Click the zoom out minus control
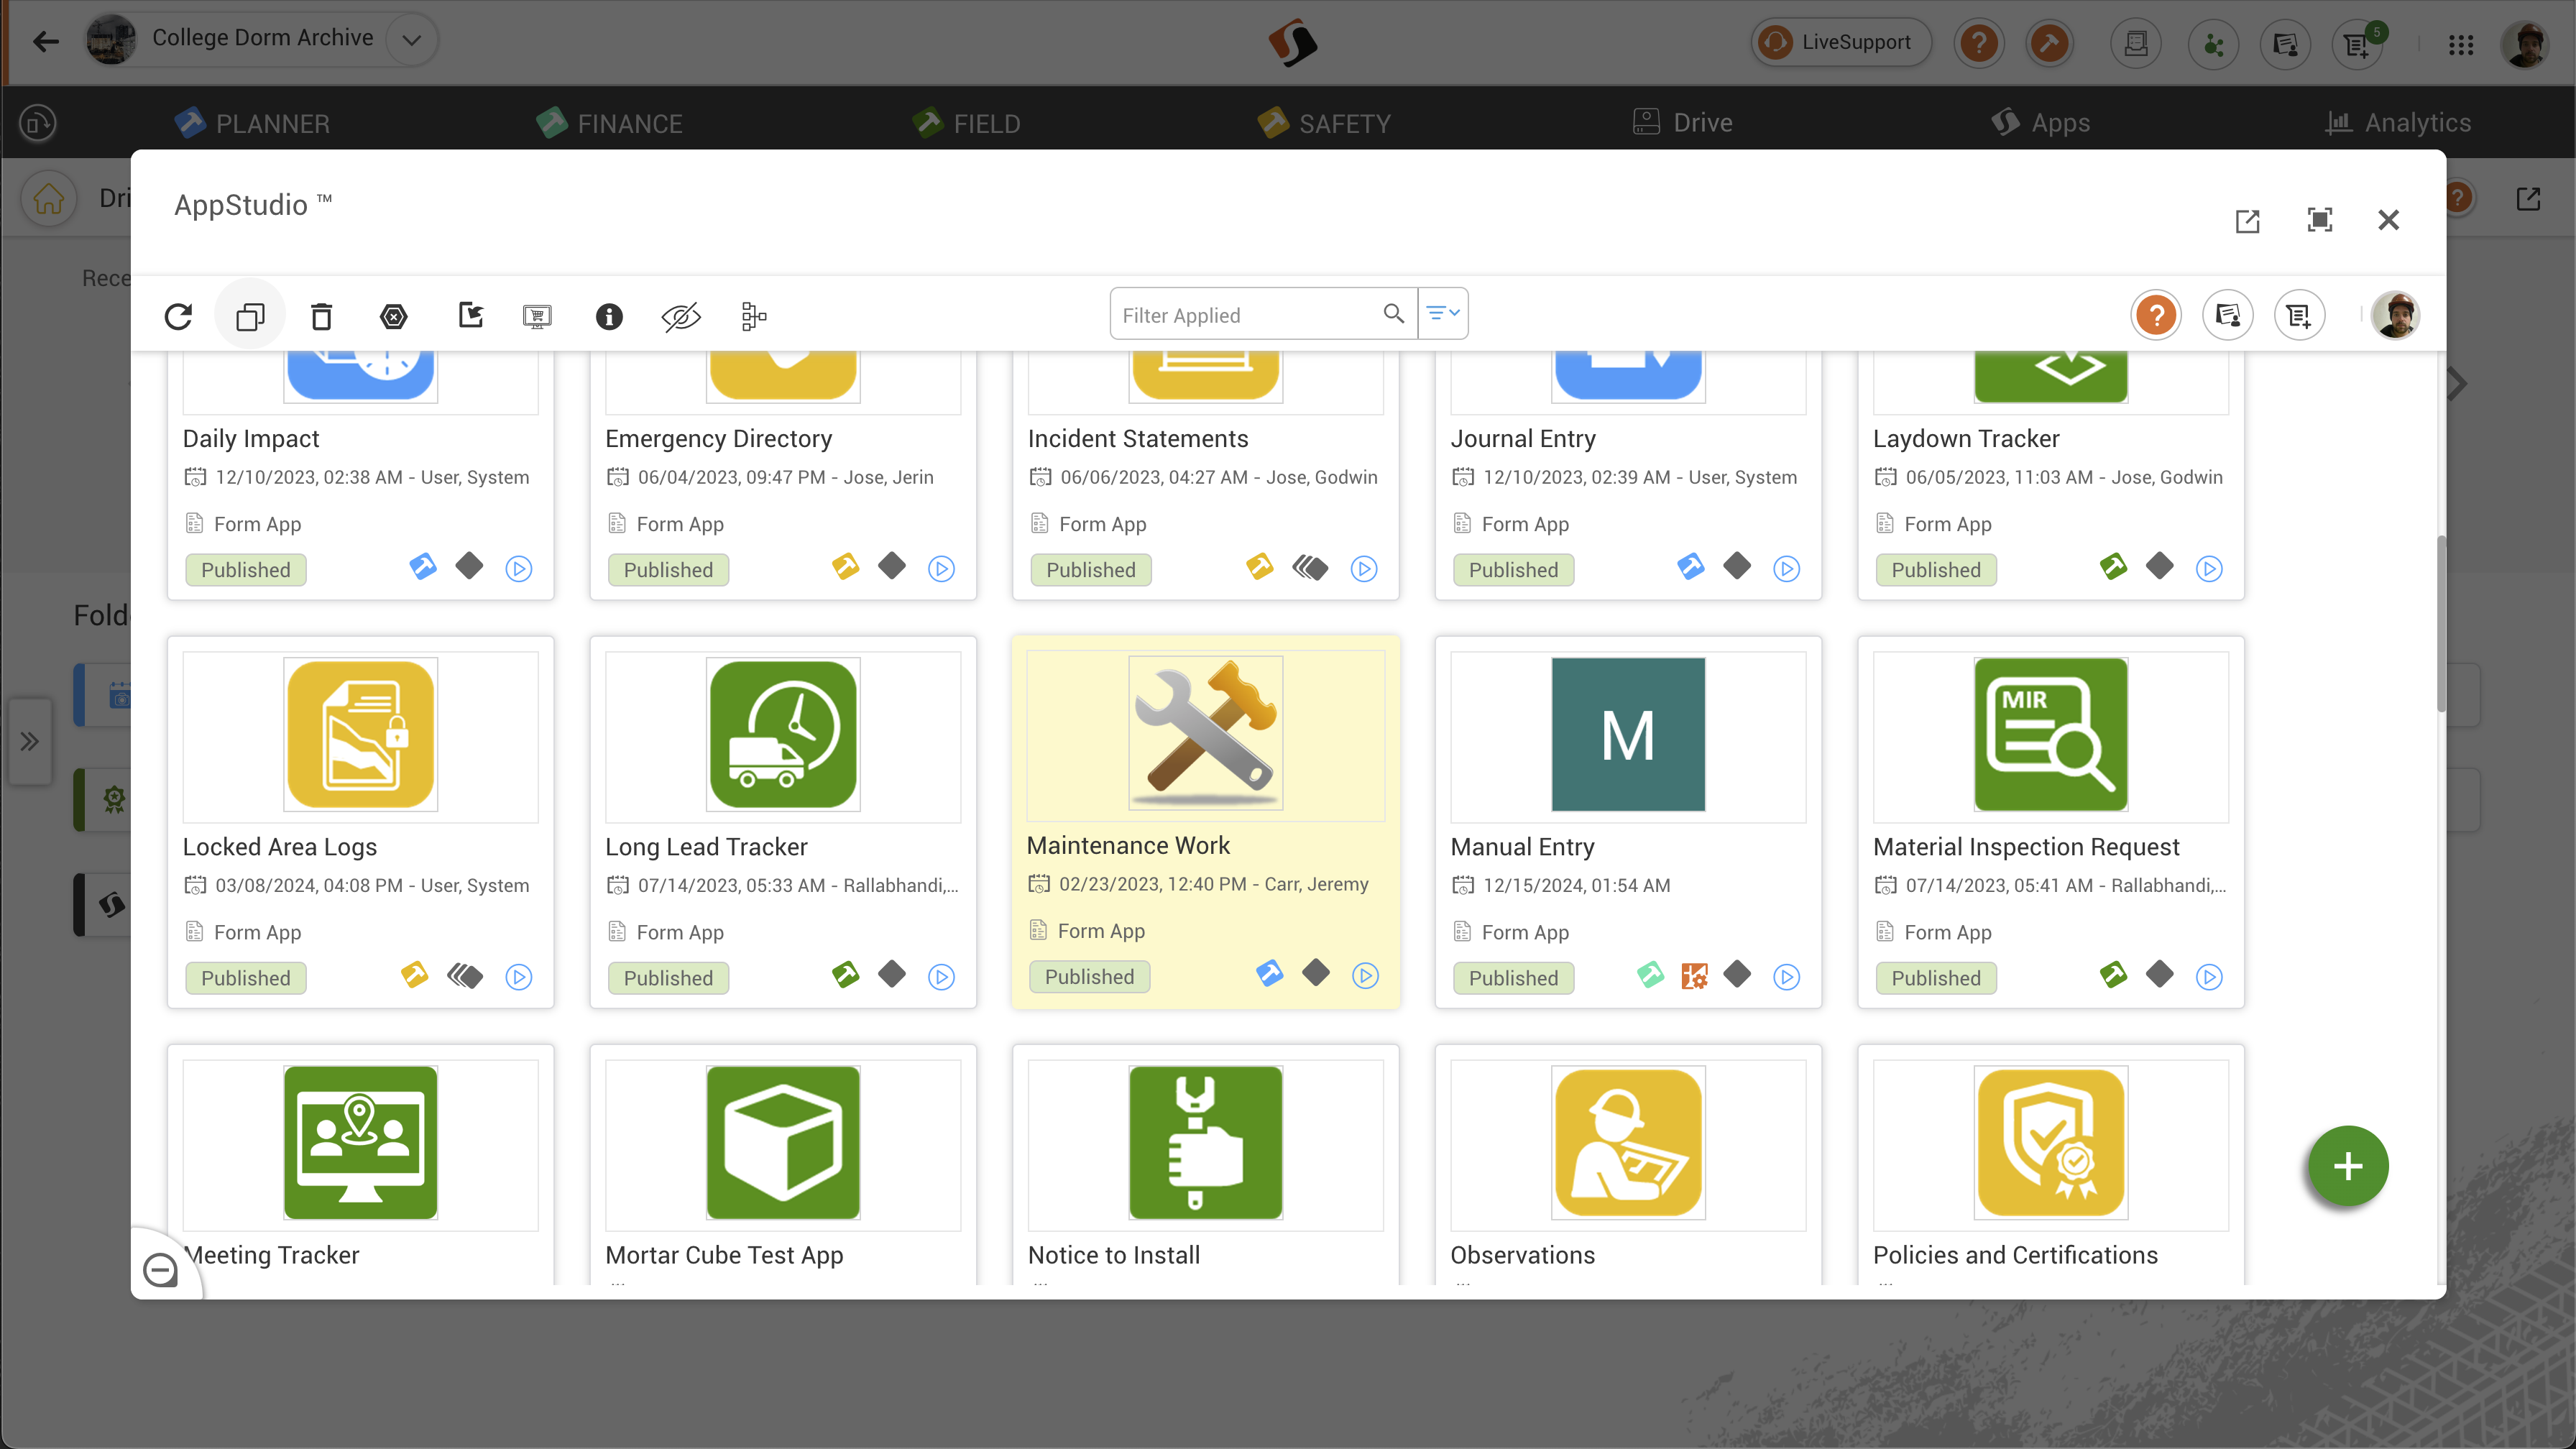2576x1449 pixels. pos(160,1270)
